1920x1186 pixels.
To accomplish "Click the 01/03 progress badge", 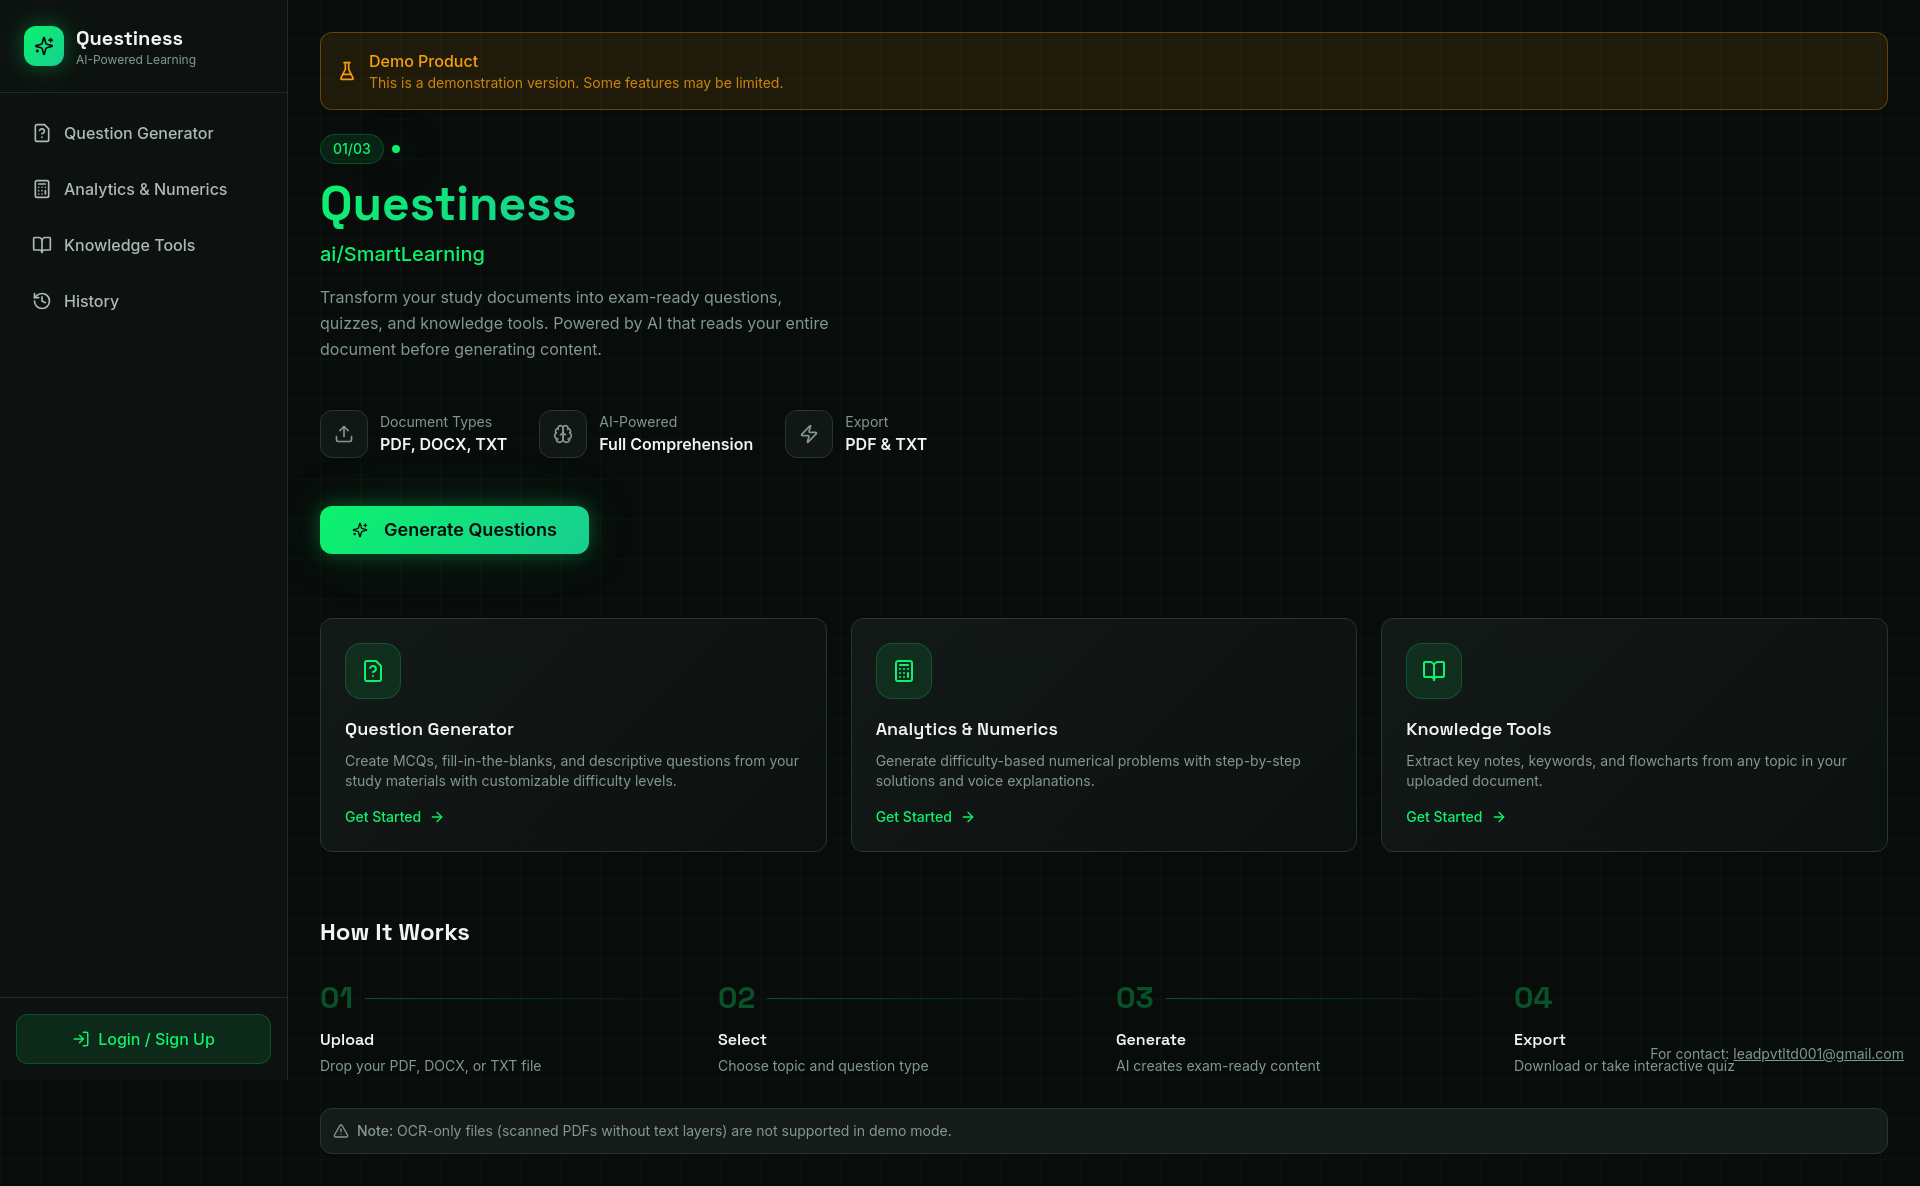I will pos(351,148).
